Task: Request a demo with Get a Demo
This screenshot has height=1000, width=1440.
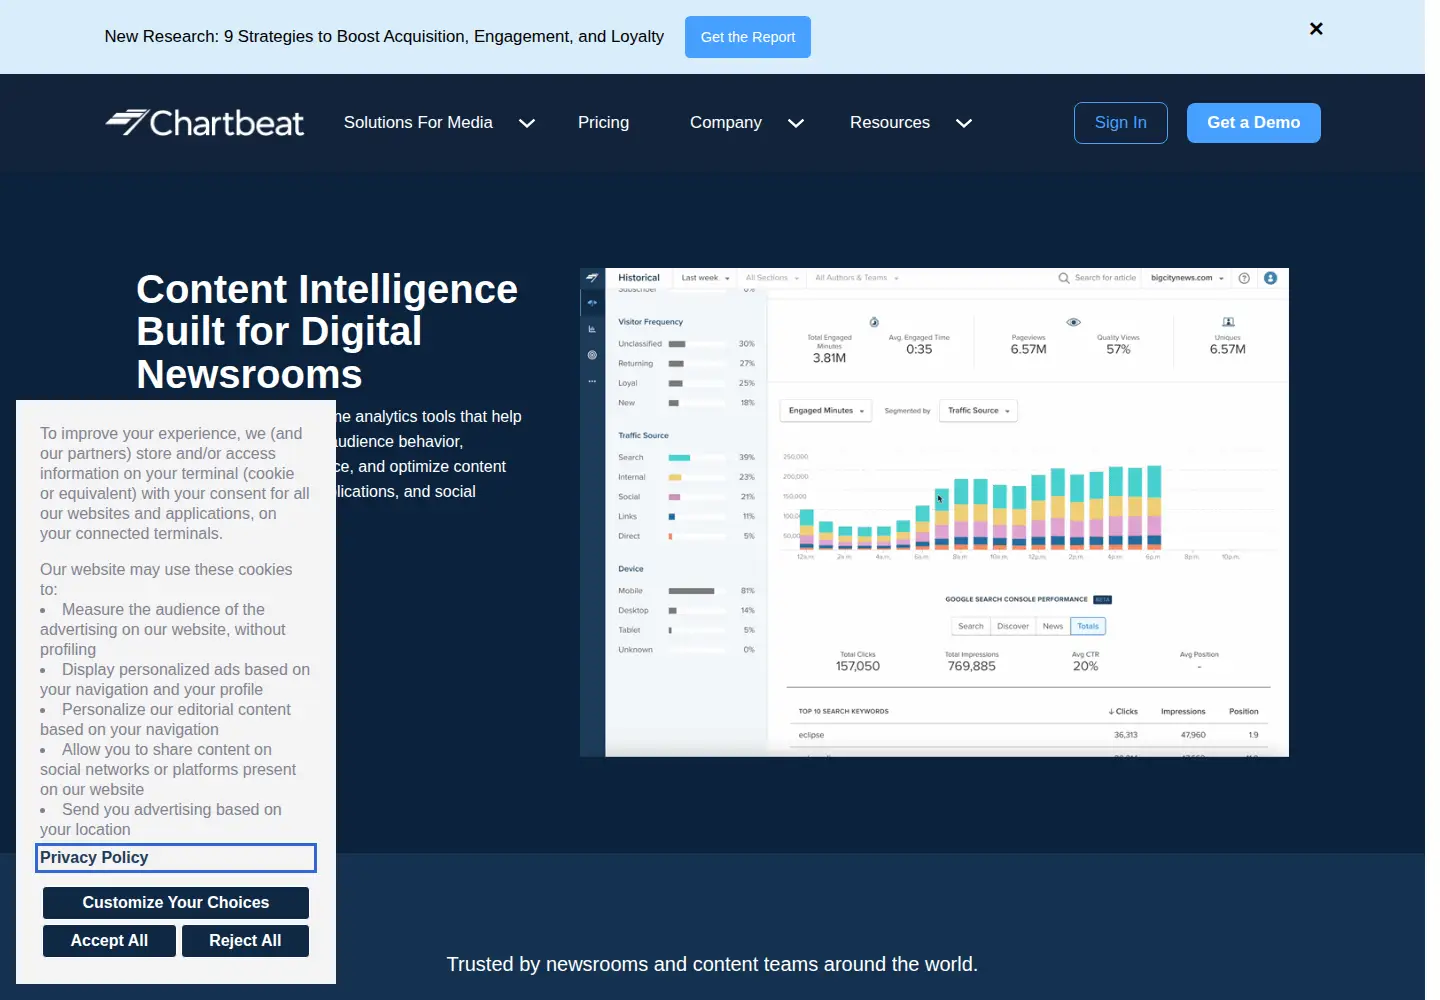Action: [1254, 123]
